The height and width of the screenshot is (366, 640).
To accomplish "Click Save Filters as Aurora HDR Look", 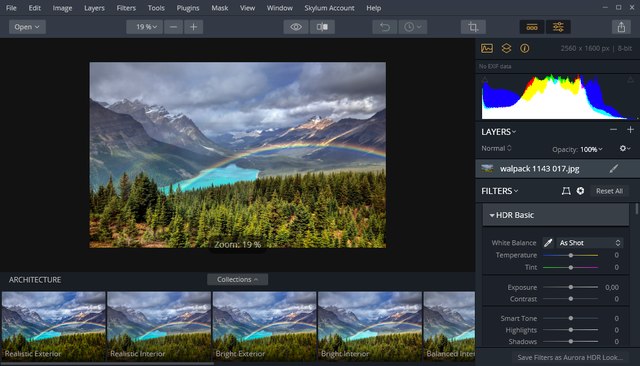I will pyautogui.click(x=570, y=357).
